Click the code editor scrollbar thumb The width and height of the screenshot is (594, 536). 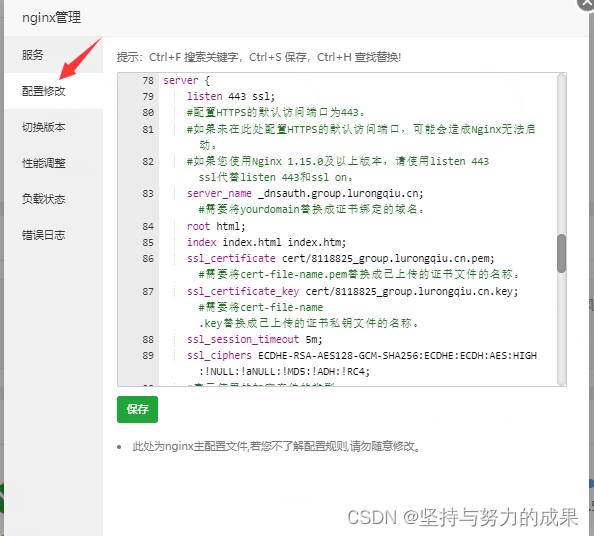[561, 253]
